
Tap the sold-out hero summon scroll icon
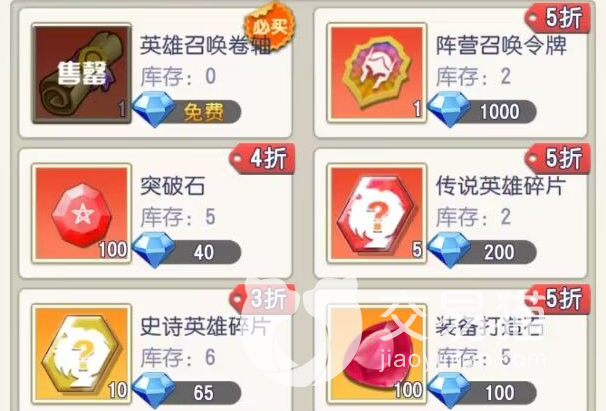pos(82,73)
